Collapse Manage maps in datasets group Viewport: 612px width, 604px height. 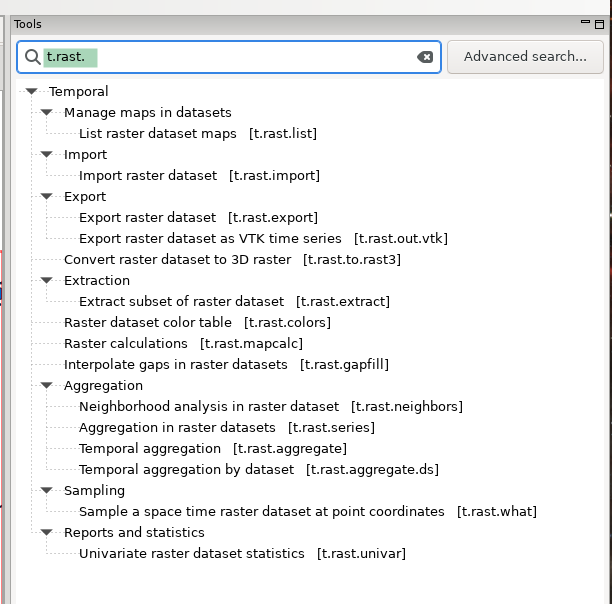47,112
